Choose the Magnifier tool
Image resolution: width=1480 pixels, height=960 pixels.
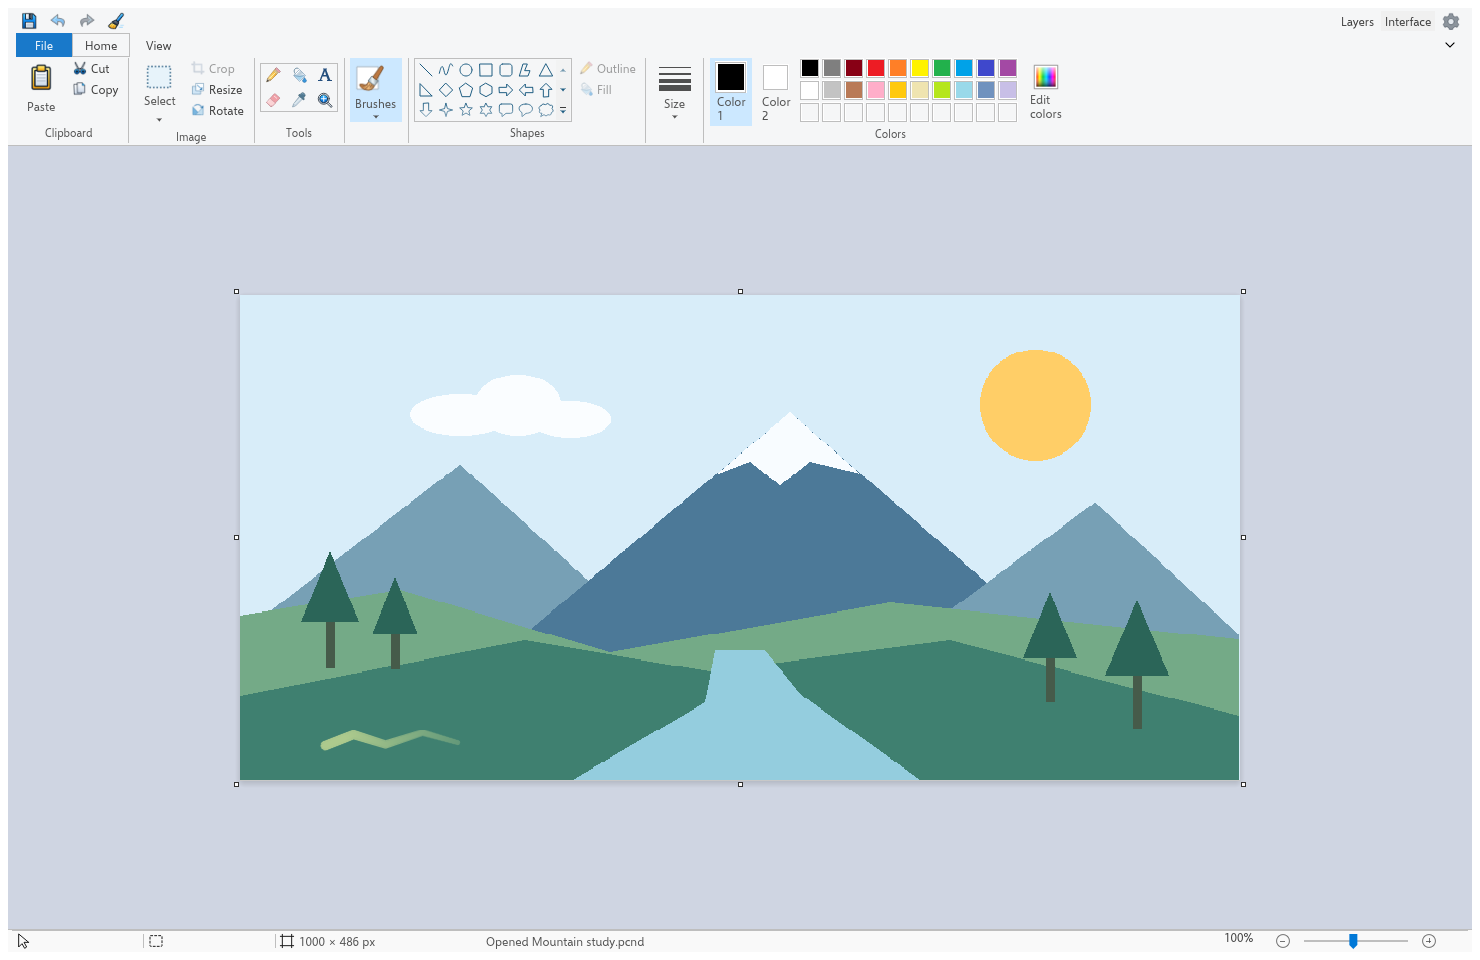tap(325, 100)
